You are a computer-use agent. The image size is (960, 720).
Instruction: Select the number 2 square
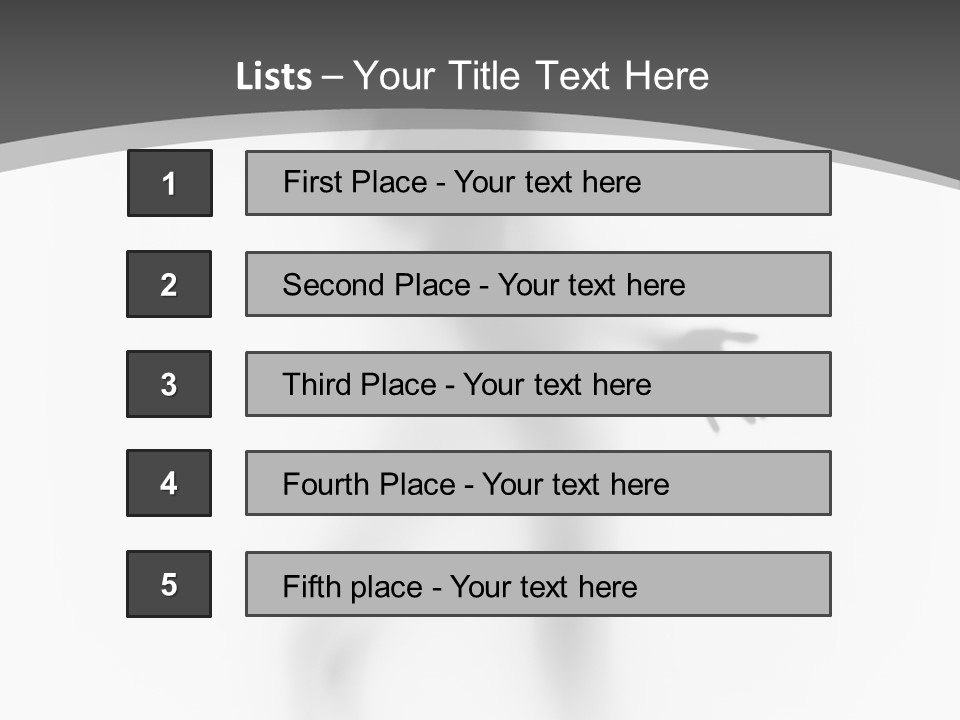click(169, 284)
